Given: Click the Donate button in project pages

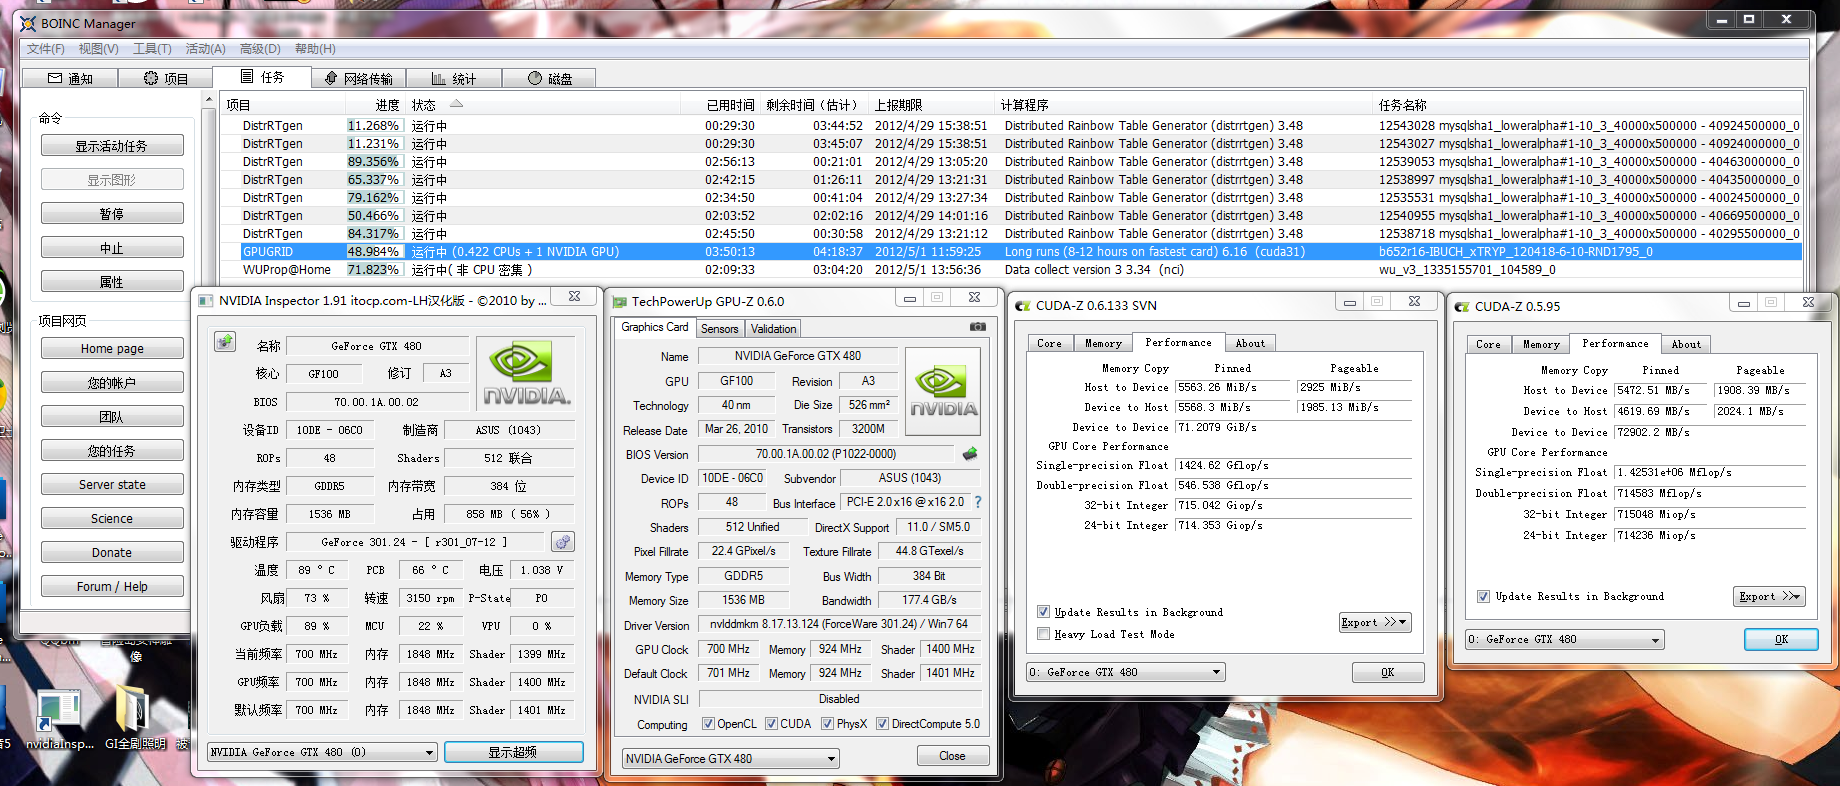Looking at the screenshot, I should click(x=112, y=552).
